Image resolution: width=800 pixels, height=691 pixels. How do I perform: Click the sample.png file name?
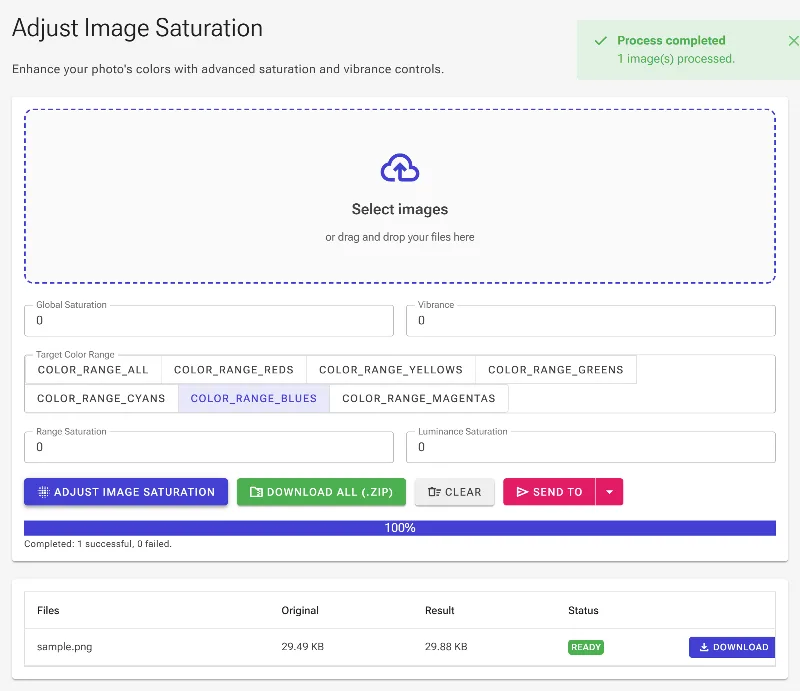coord(64,647)
